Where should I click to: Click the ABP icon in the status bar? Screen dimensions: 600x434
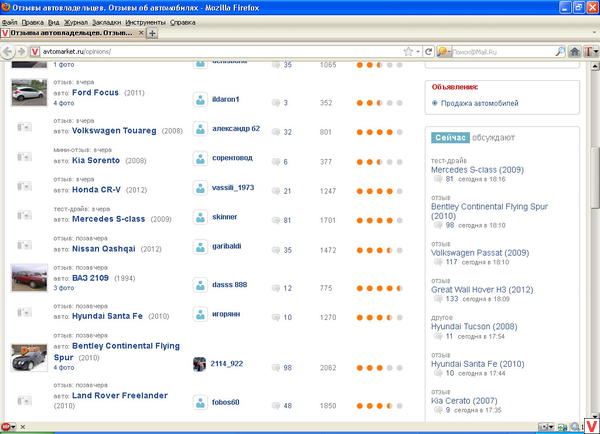point(5,426)
